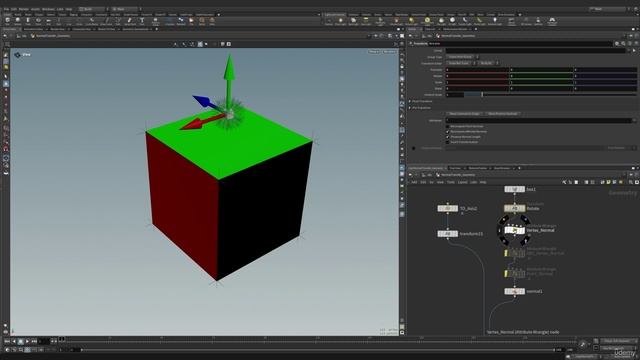Select the Tube shelf tool
640x360 pixels.
(x=28, y=21)
